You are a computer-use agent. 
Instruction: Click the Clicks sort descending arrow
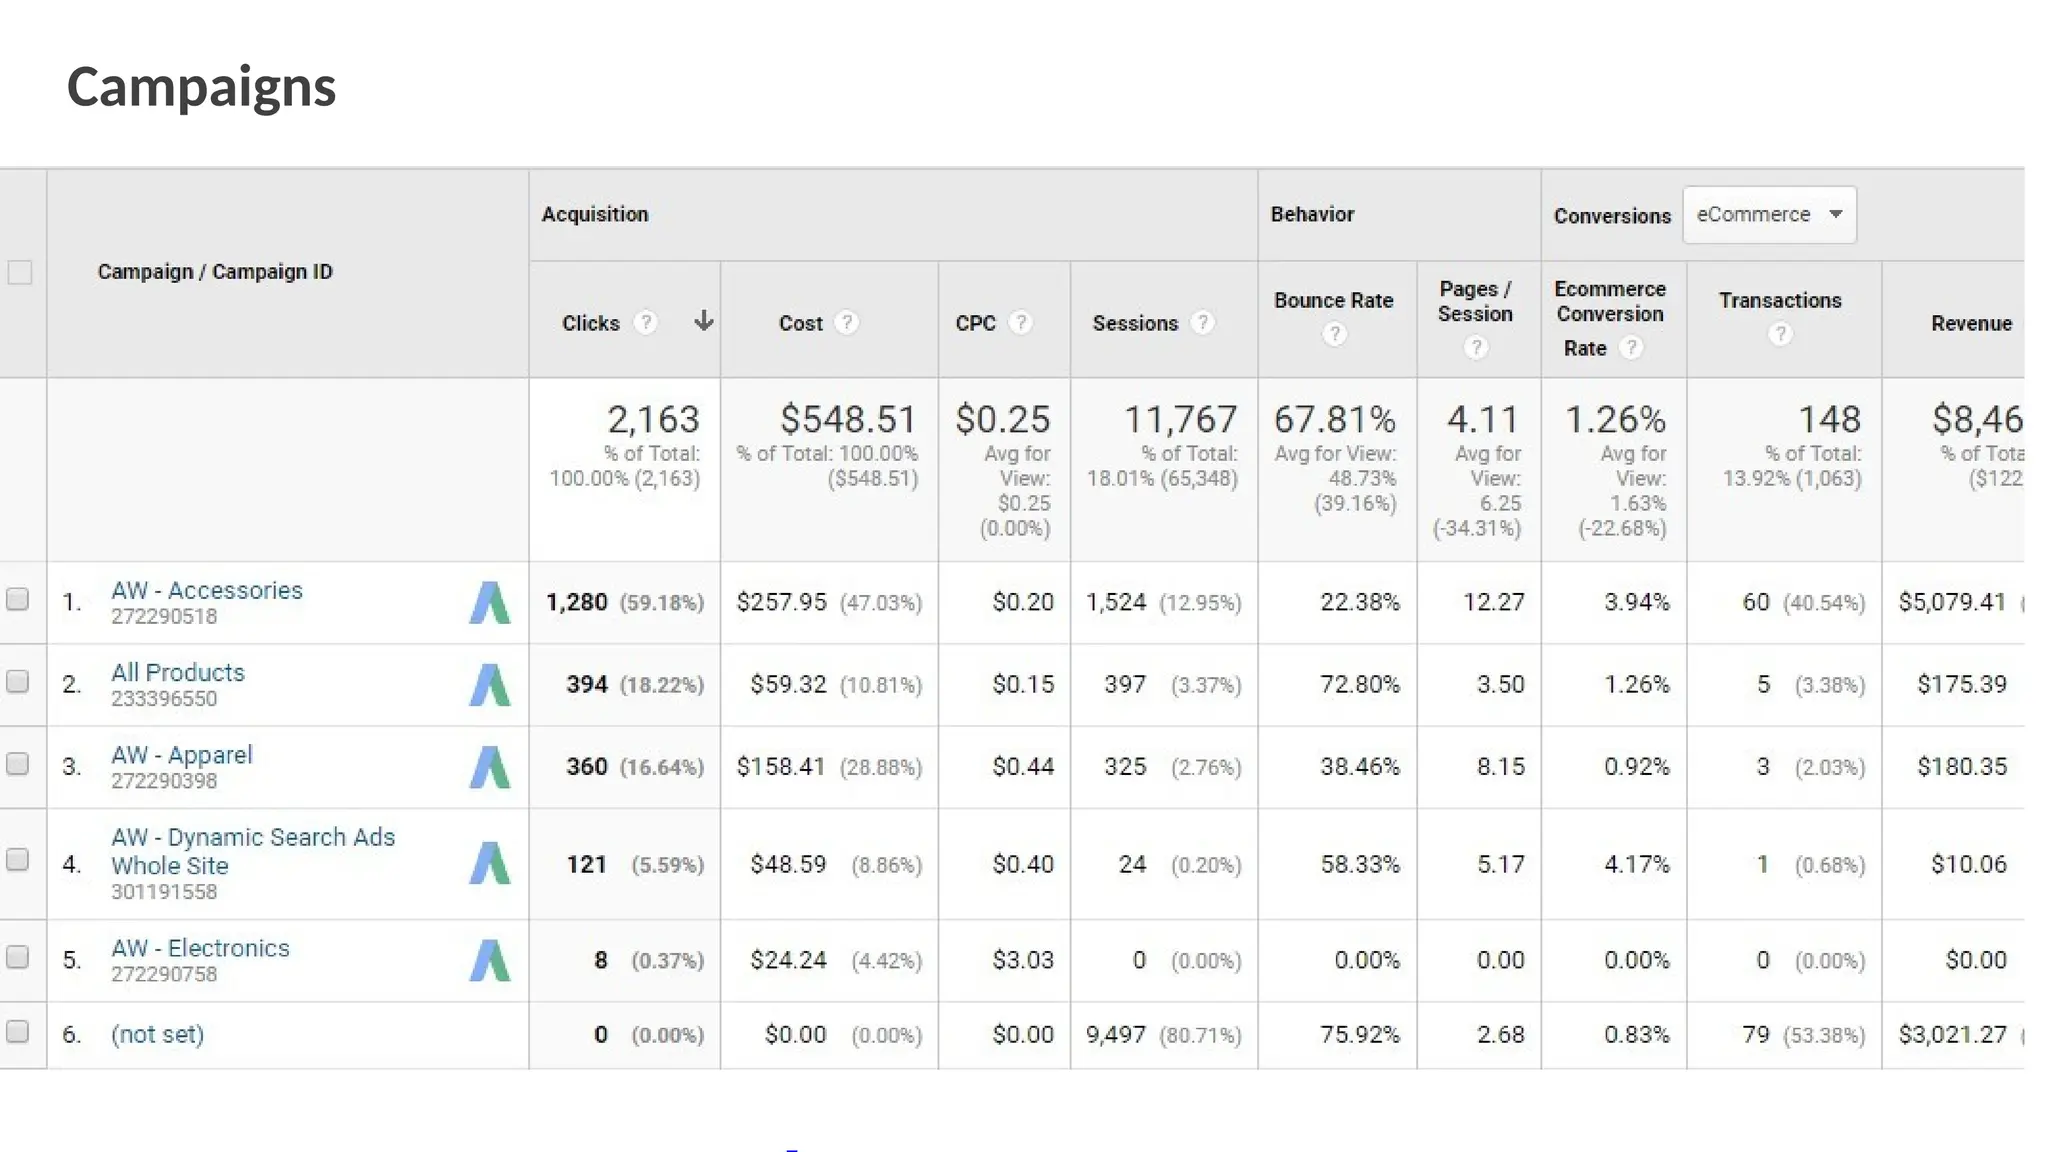coord(704,321)
